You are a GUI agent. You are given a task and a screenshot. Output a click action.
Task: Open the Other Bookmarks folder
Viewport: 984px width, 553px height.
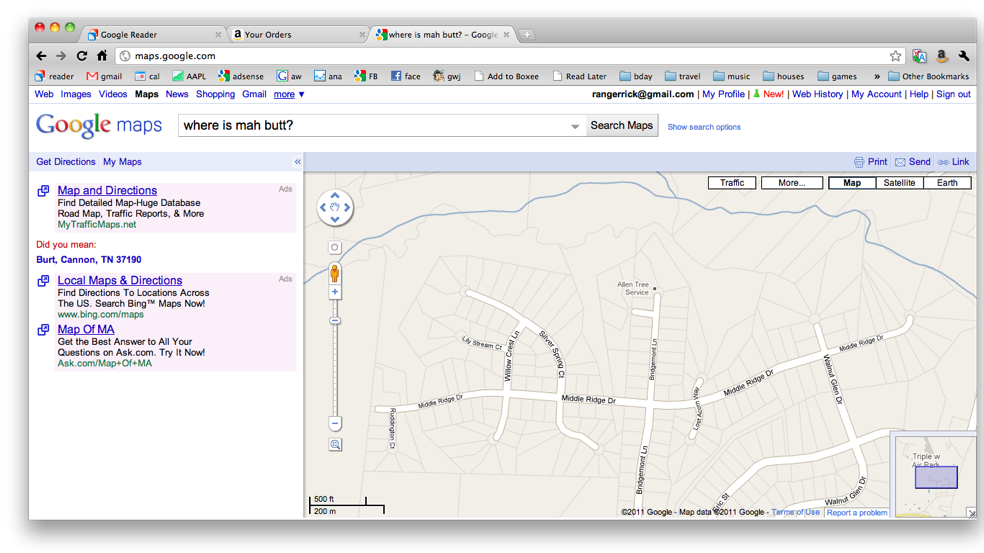(x=928, y=77)
